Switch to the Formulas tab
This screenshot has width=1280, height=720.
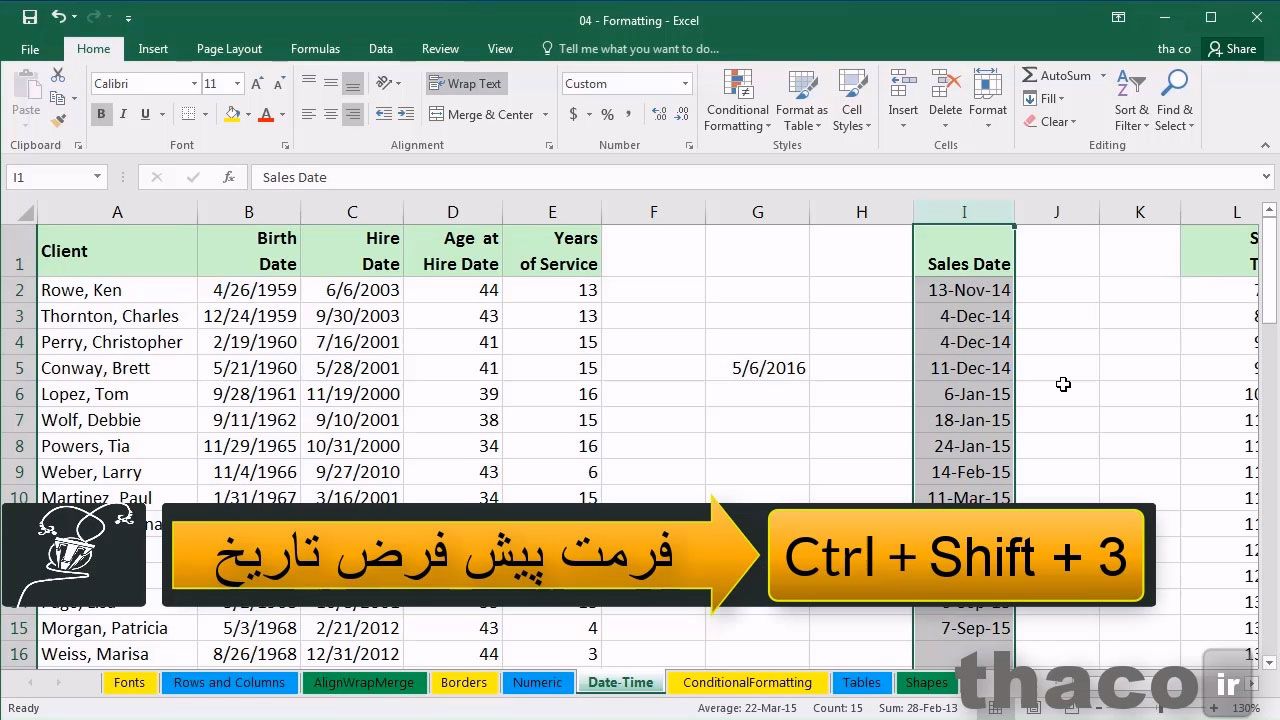(x=315, y=49)
